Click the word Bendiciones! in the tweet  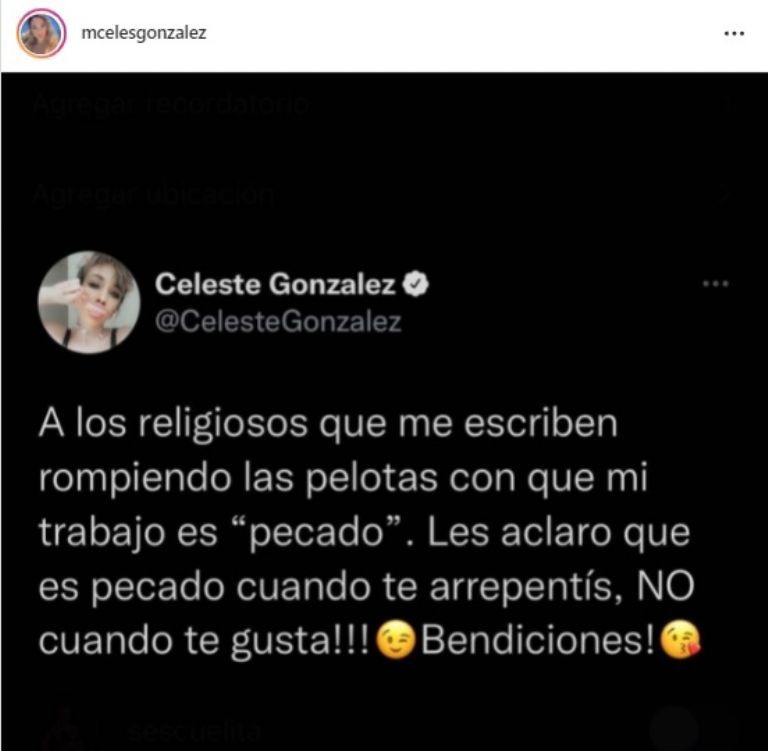tap(538, 640)
